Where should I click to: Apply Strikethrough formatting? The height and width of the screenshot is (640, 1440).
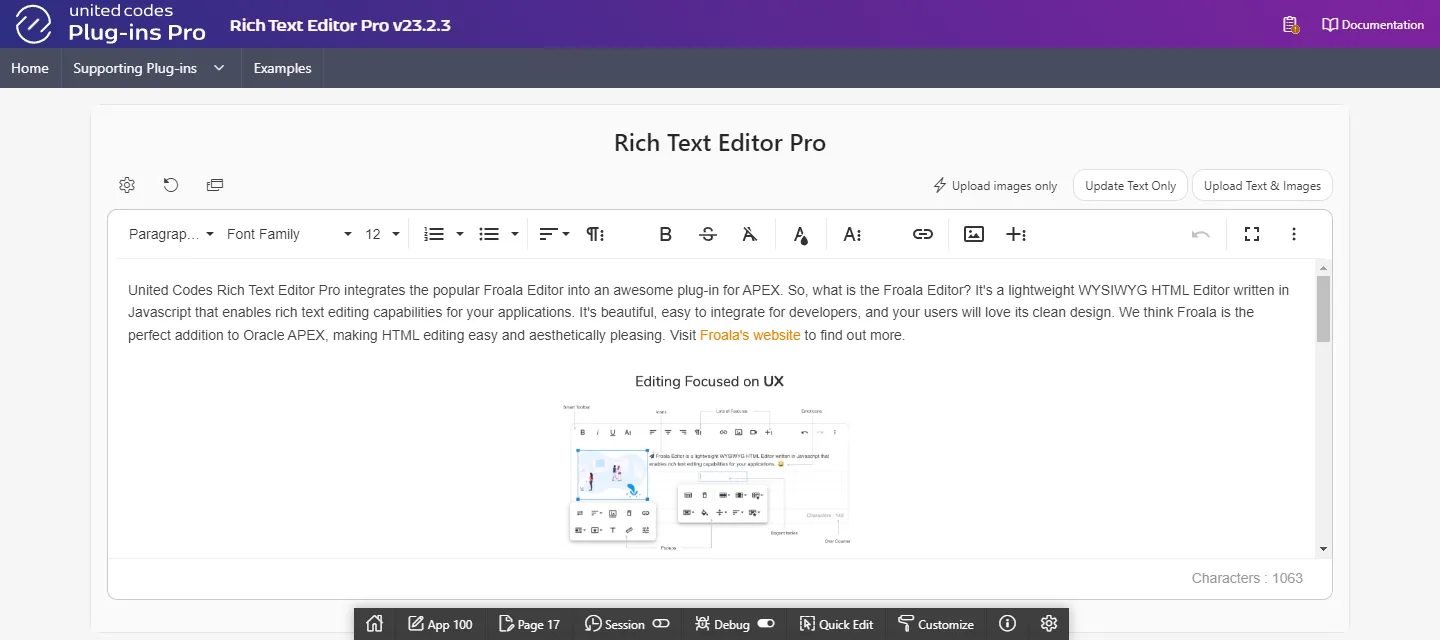pyautogui.click(x=708, y=234)
